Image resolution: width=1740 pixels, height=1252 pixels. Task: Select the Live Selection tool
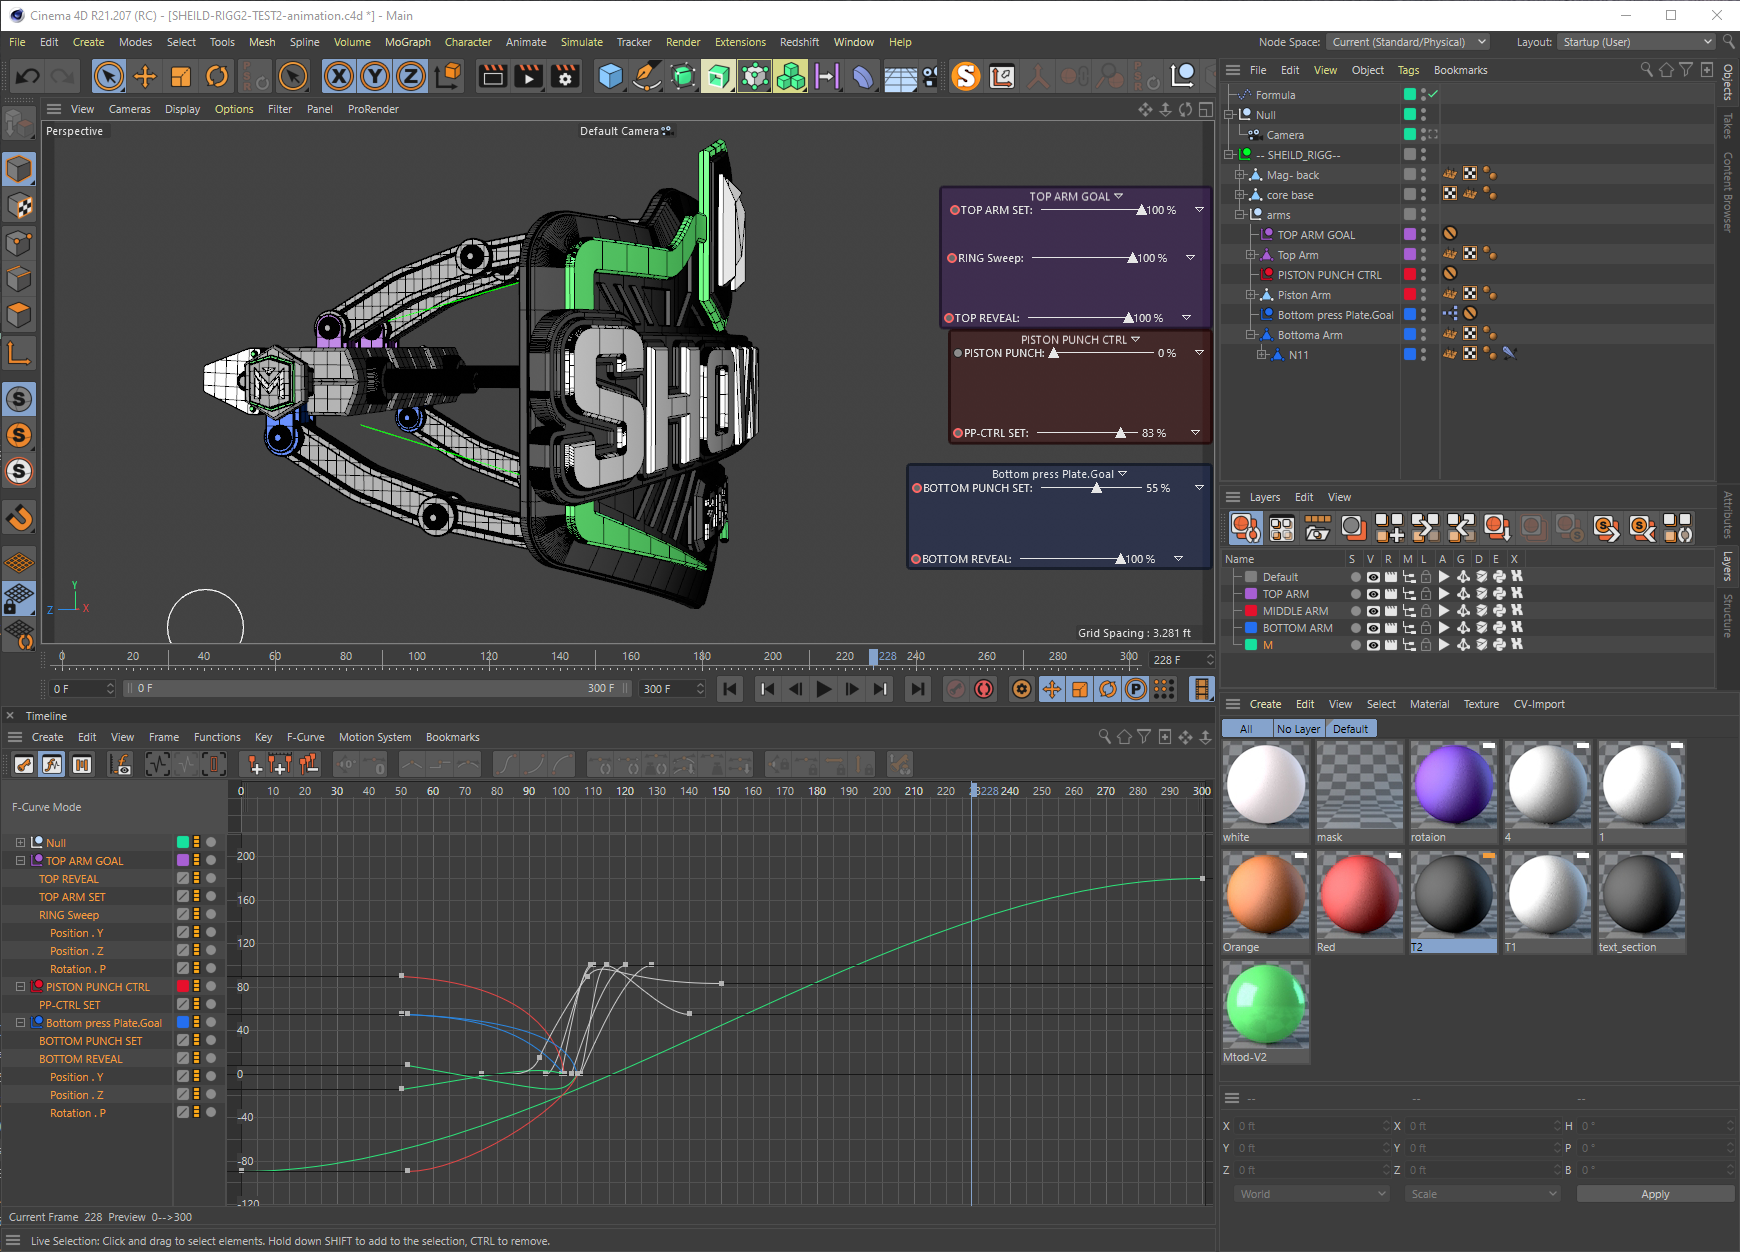(109, 76)
